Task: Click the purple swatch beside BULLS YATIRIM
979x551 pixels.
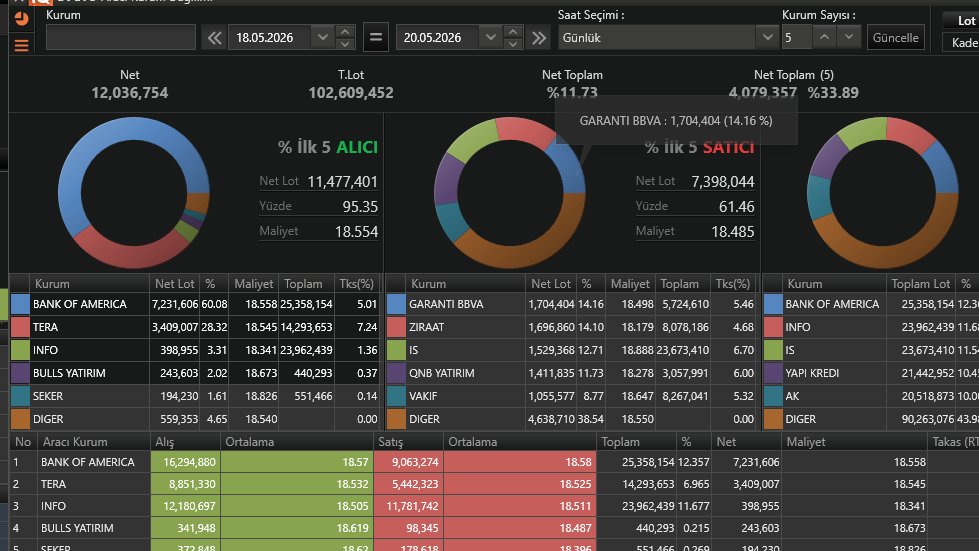Action: pos(20,373)
